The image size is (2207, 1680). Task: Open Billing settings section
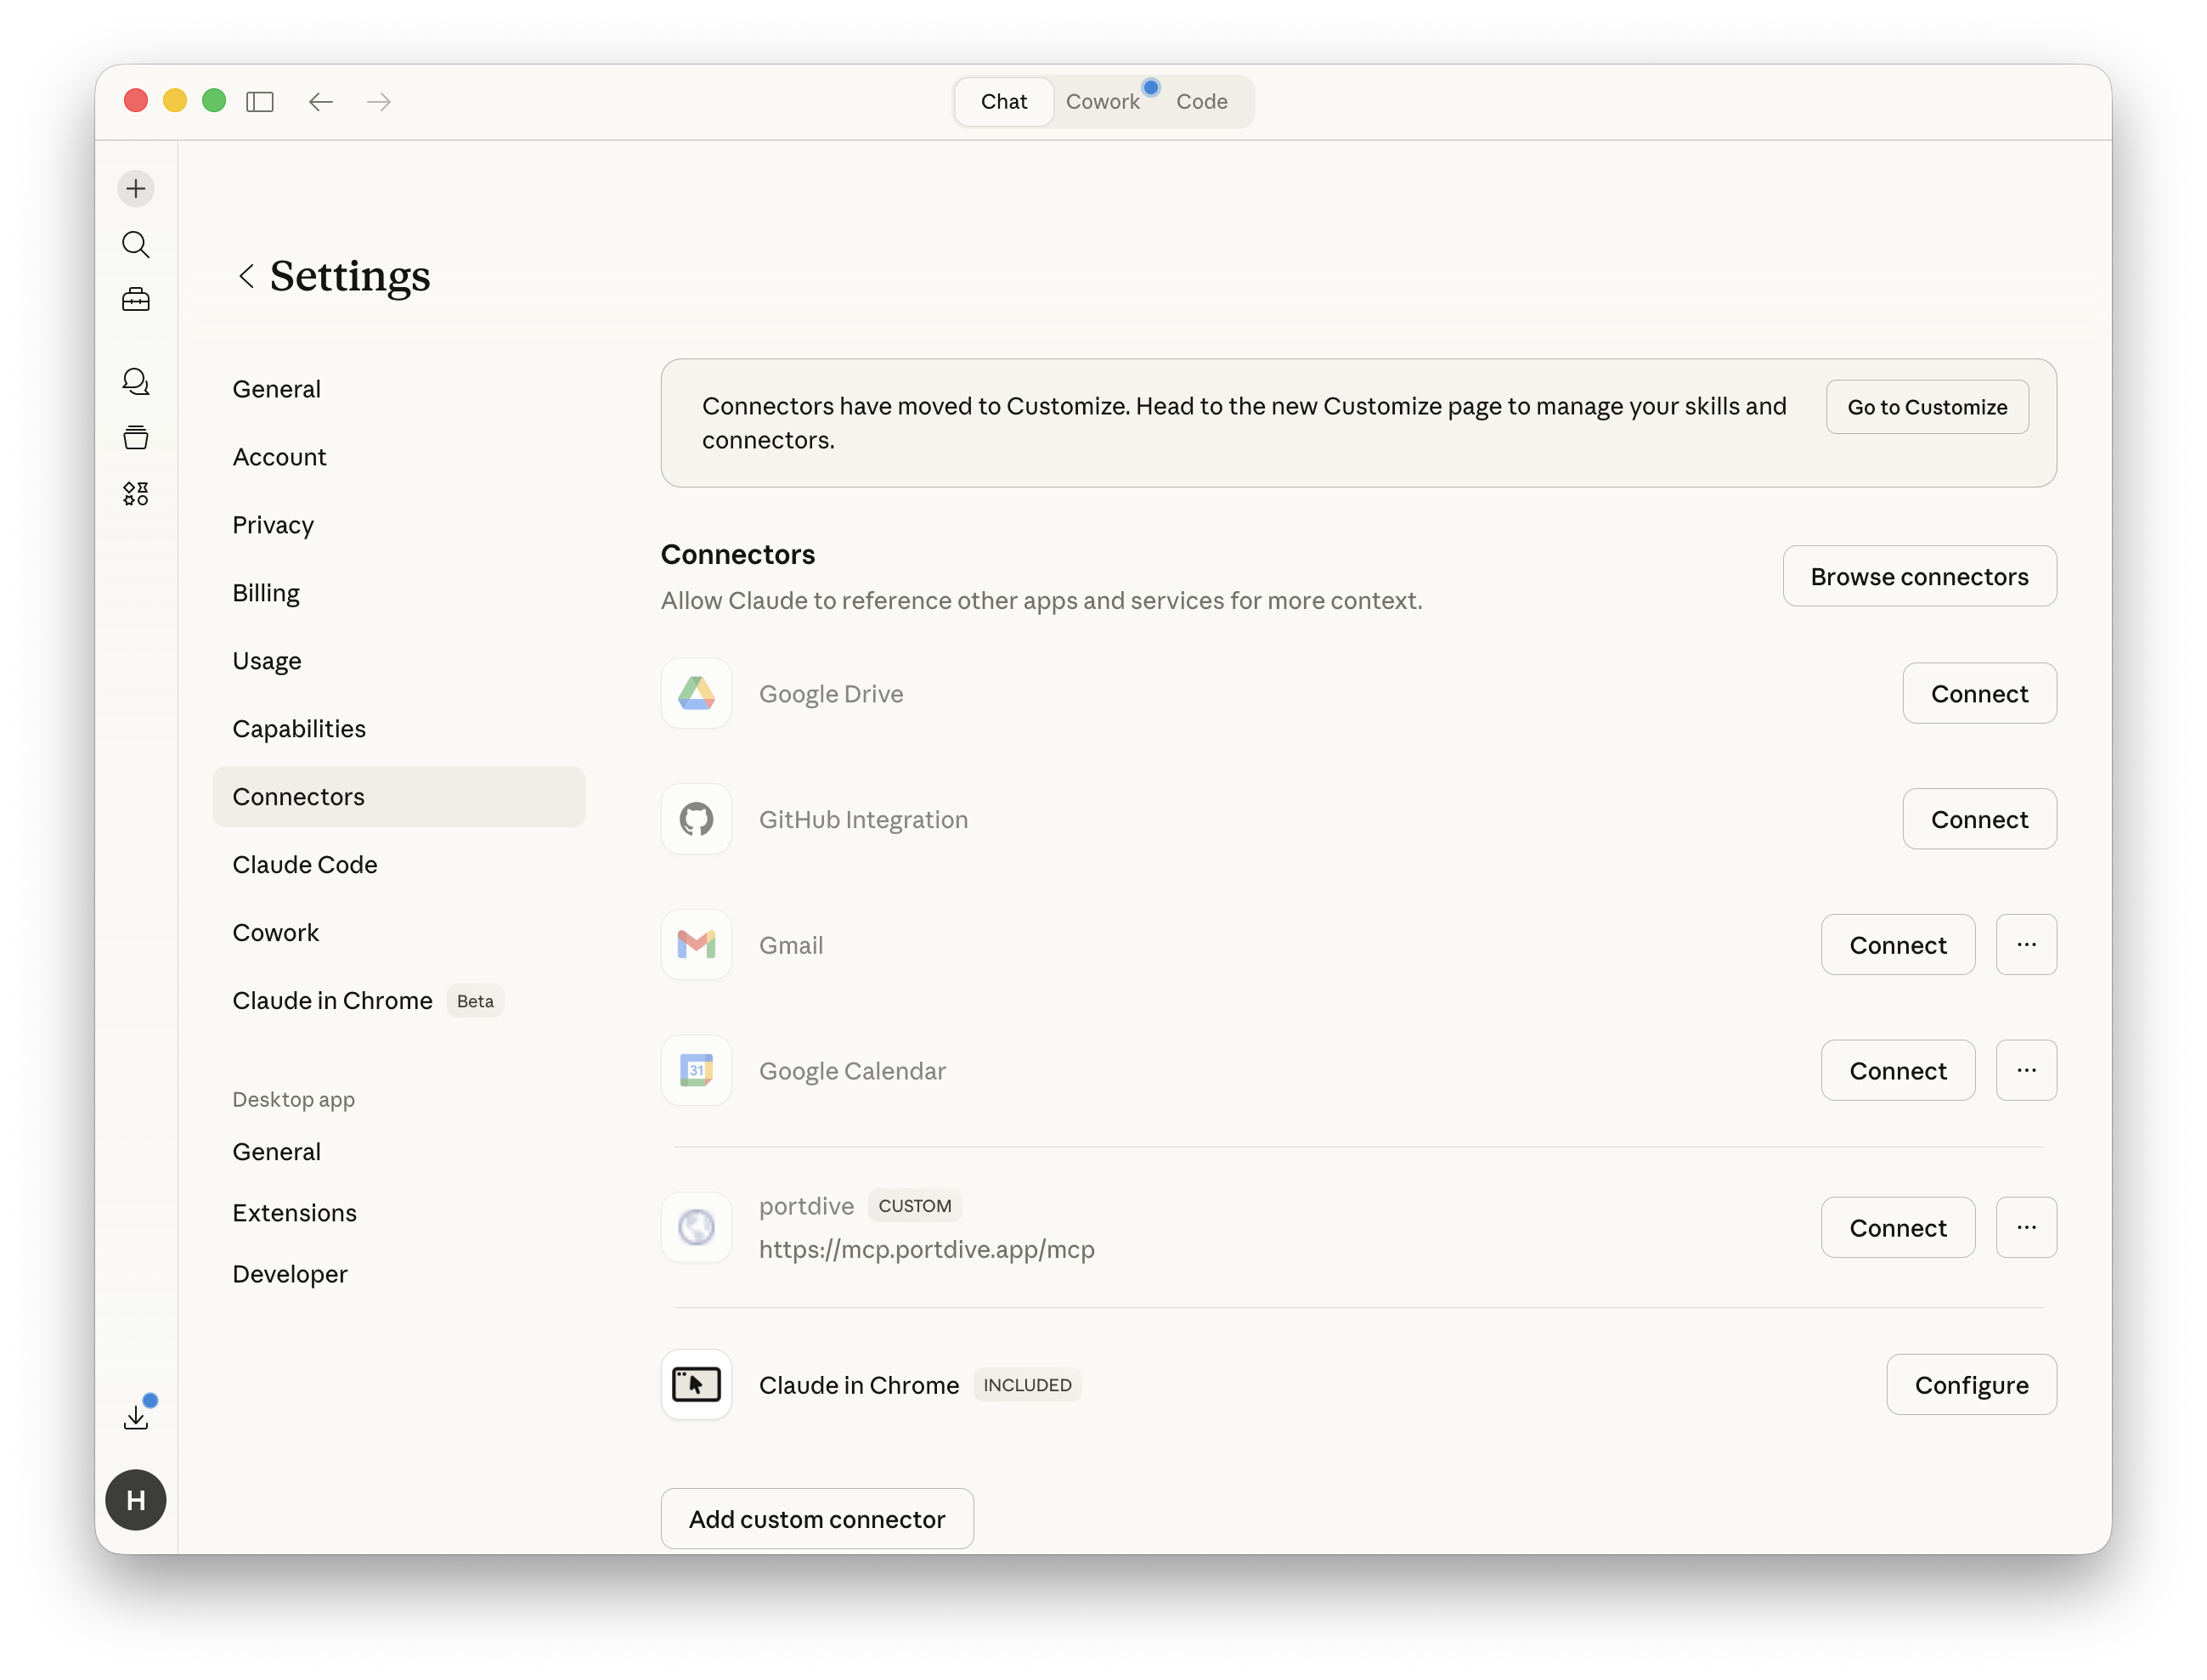[398, 593]
